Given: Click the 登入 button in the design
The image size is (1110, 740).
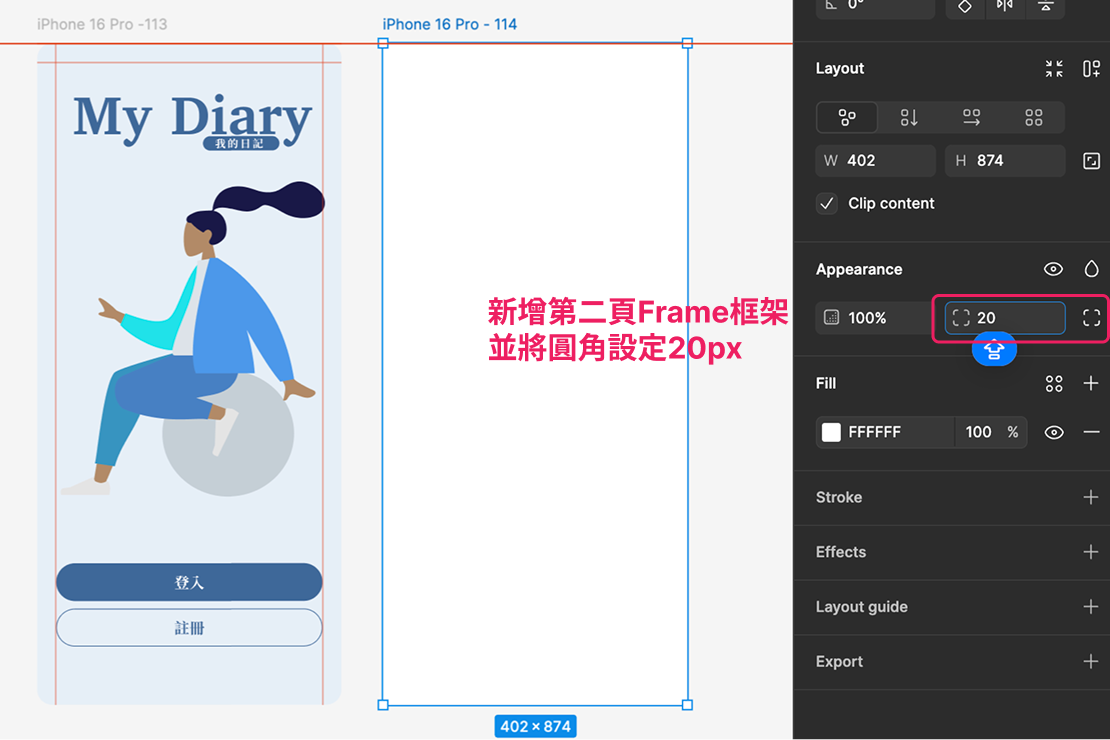Looking at the screenshot, I should click(x=189, y=582).
